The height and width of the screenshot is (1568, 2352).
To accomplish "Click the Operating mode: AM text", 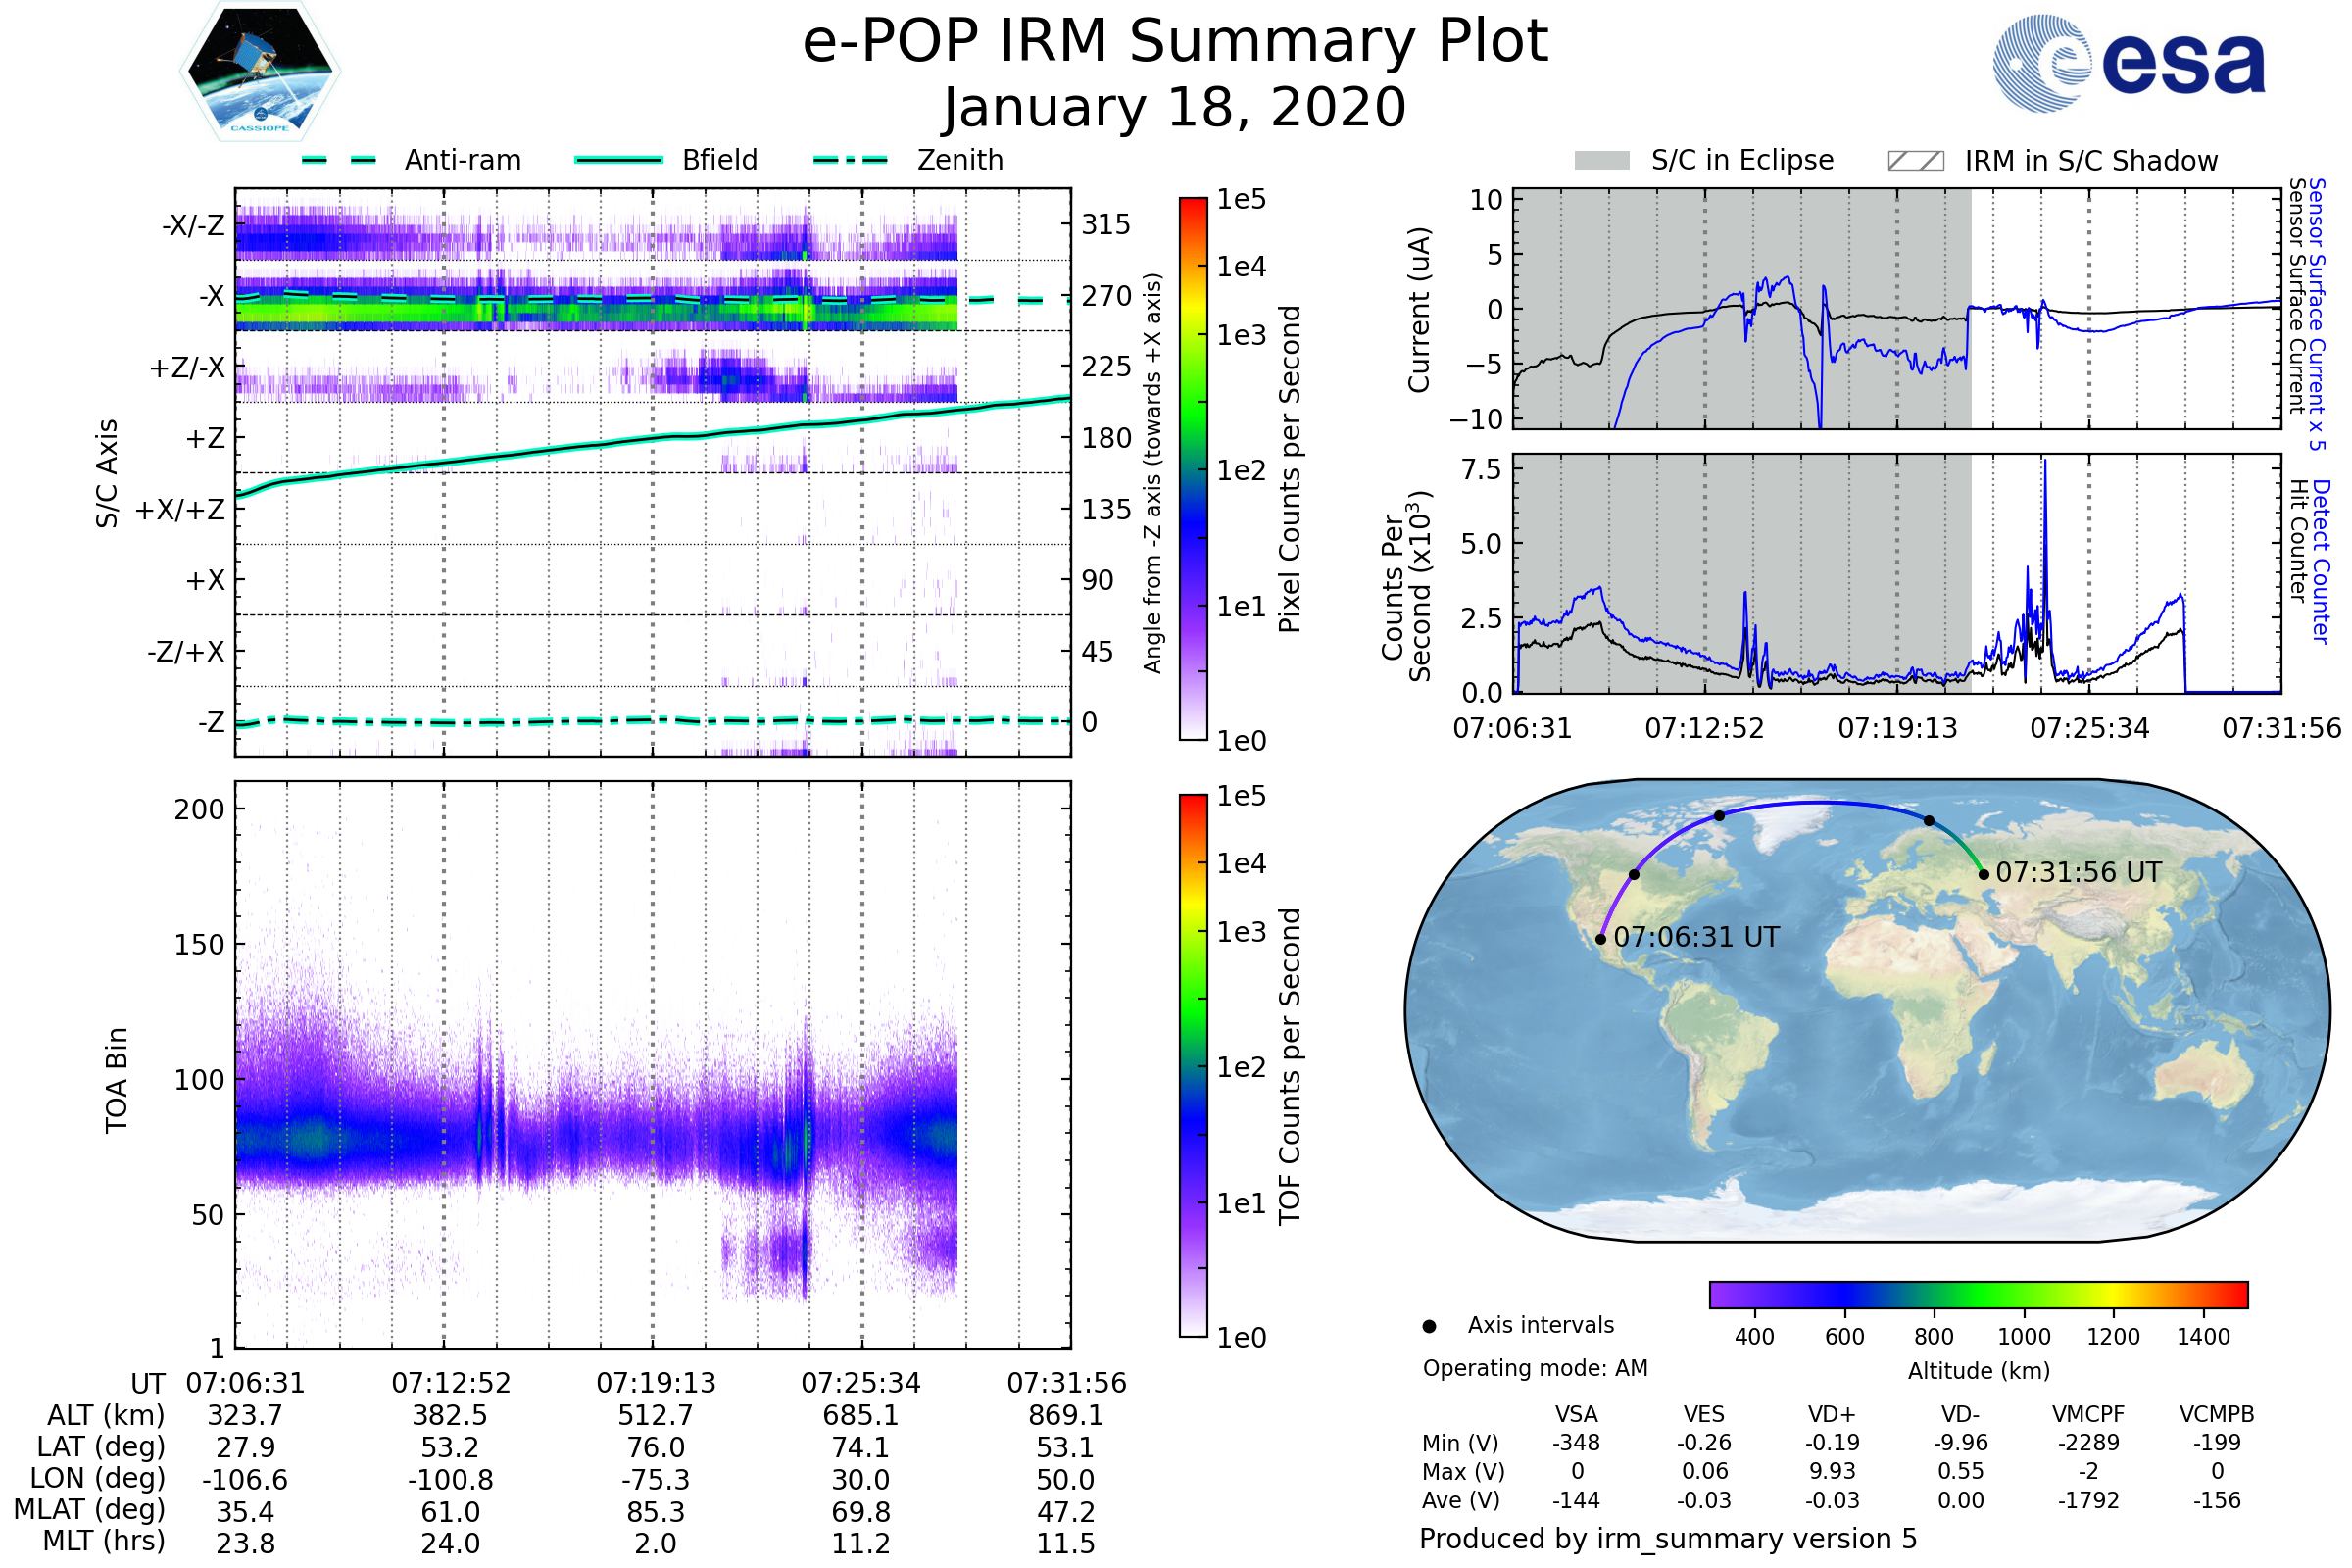I will point(1535,1368).
